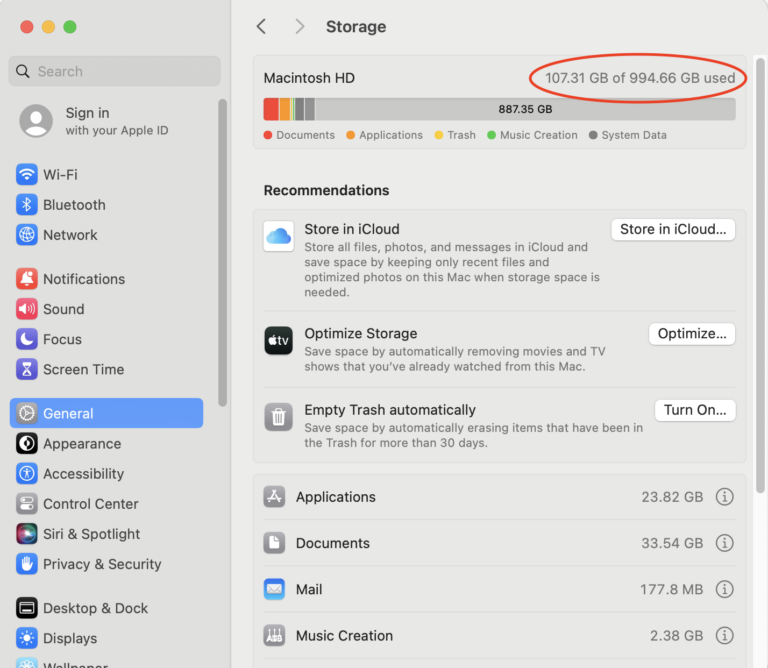The height and width of the screenshot is (668, 768).
Task: Go back using the left chevron
Action: pyautogui.click(x=261, y=27)
